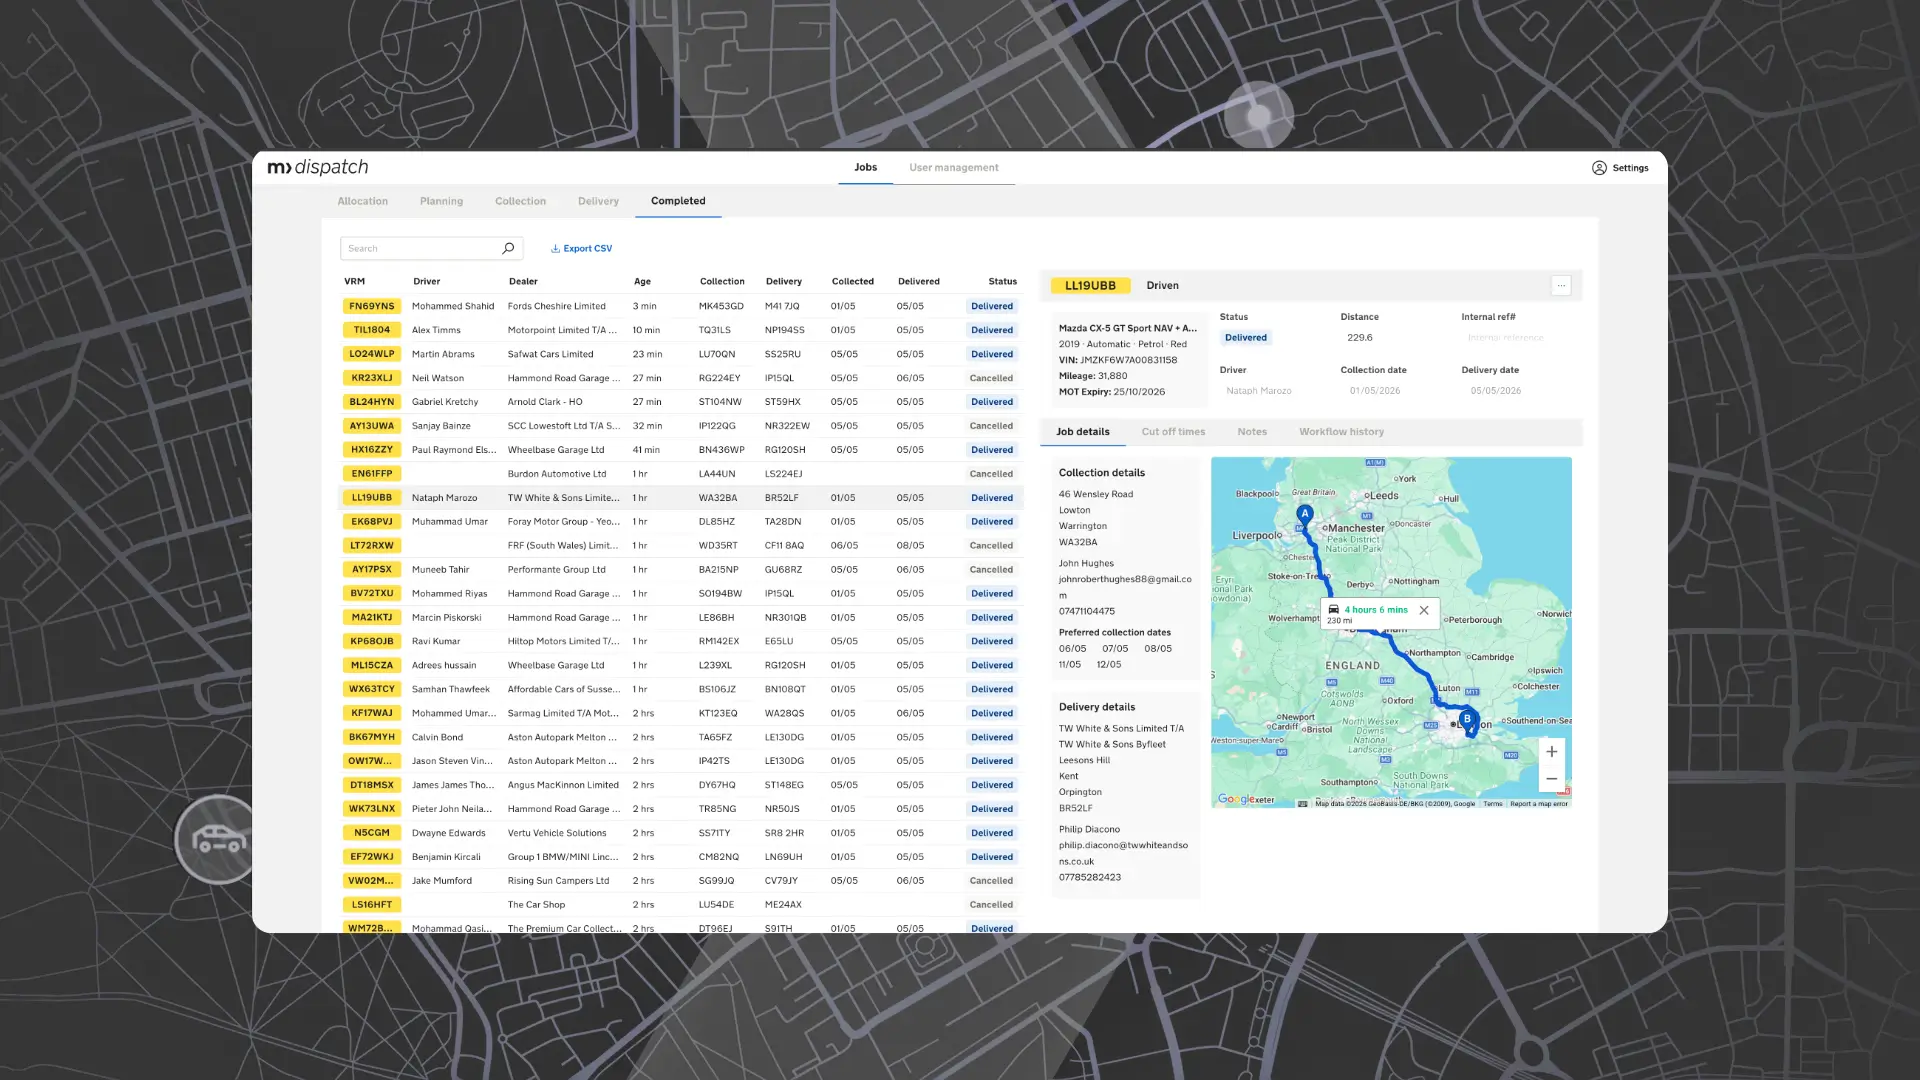Click the keyboard shortcuts icon on map
1920x1080 pixels.
click(x=1302, y=804)
